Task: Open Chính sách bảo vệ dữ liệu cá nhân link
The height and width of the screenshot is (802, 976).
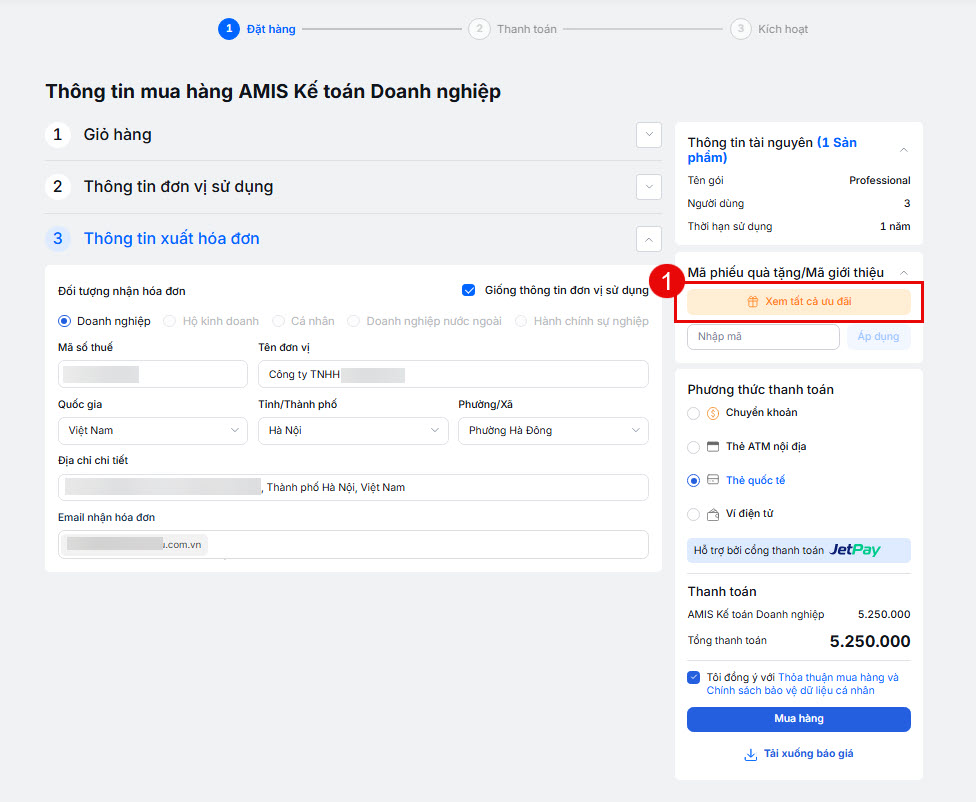Action: [791, 691]
